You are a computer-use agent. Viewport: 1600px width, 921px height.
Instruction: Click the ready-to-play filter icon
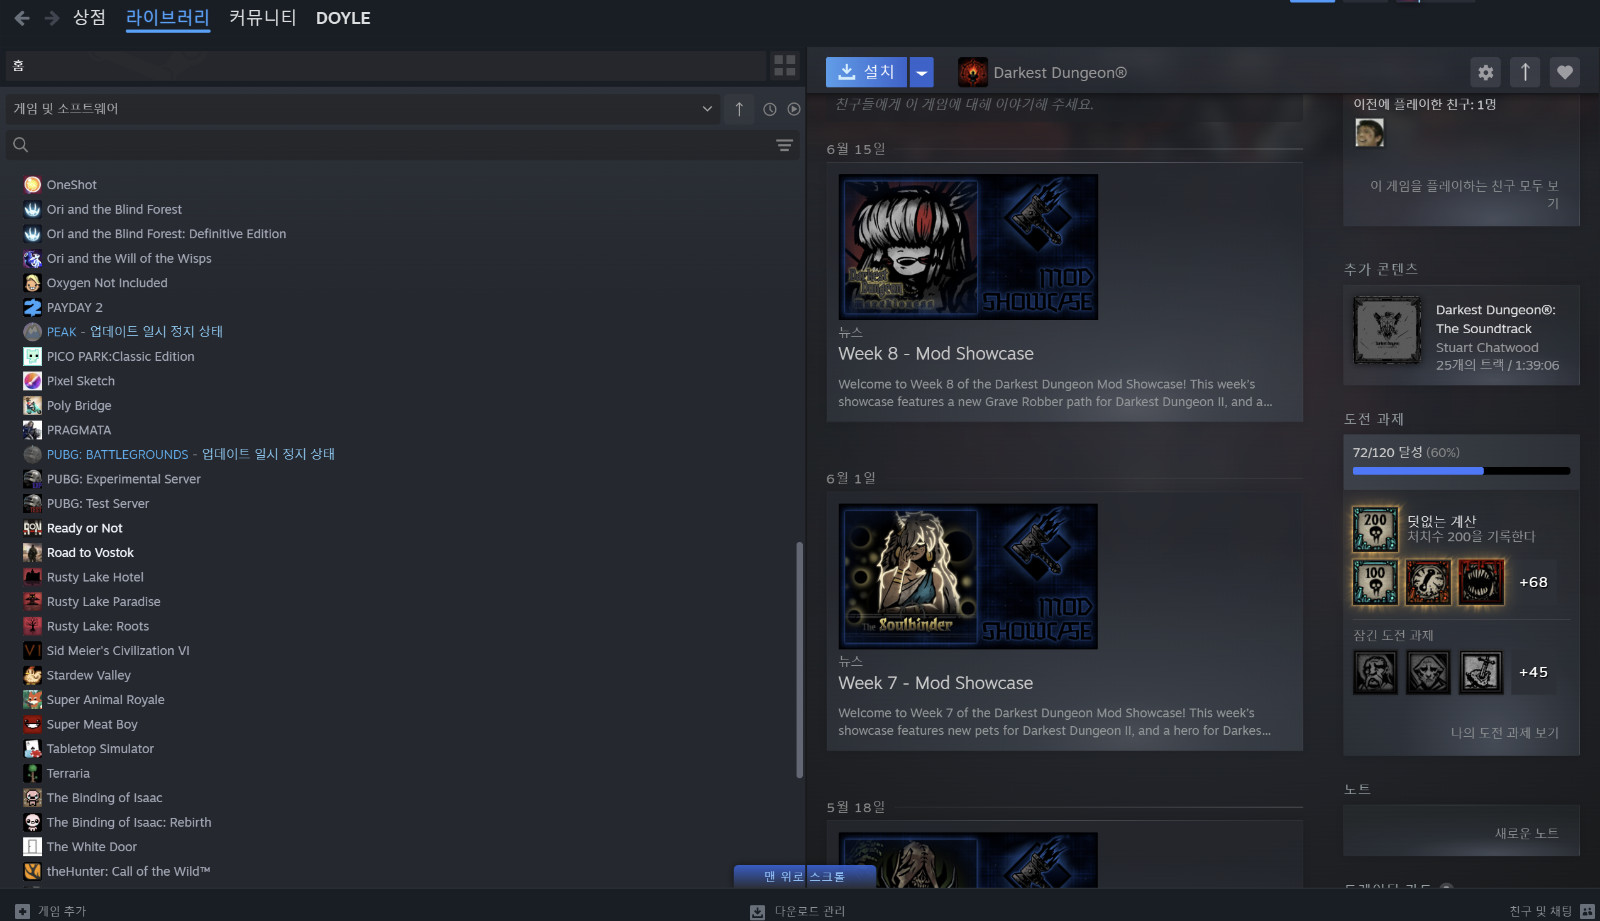click(794, 109)
